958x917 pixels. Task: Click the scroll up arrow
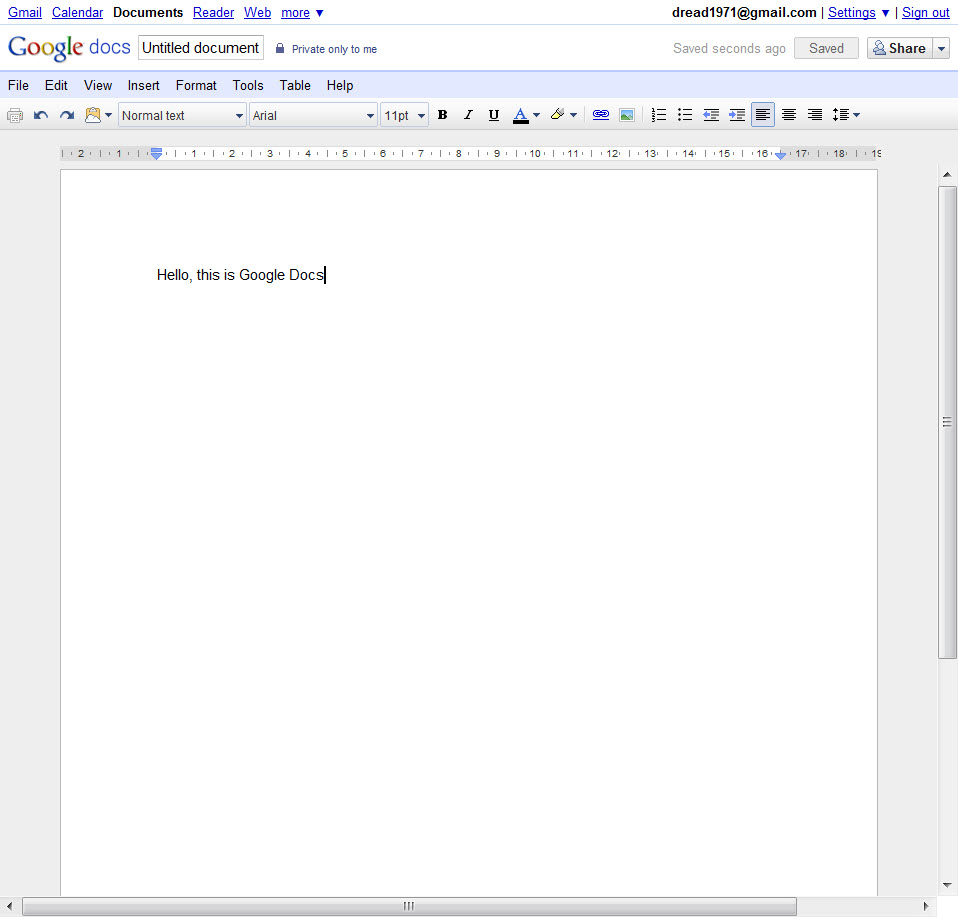947,175
